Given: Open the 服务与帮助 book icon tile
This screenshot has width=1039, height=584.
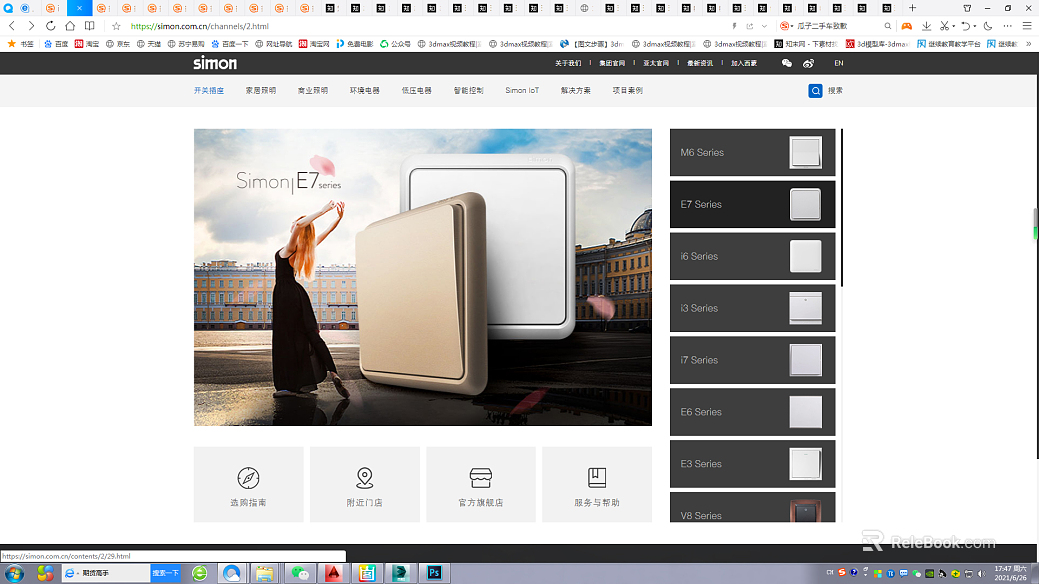Looking at the screenshot, I should tap(596, 484).
